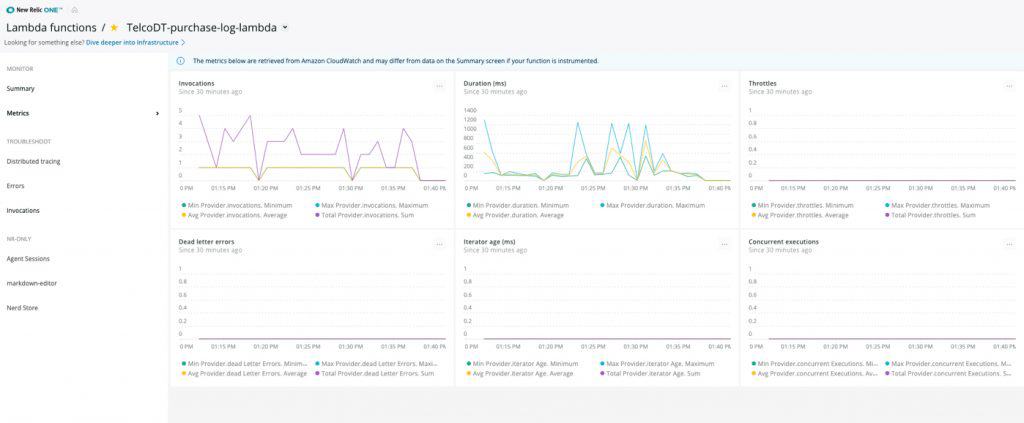Toggle the favorite star for TelcoDT-purchase-log-lambda

[114, 27]
